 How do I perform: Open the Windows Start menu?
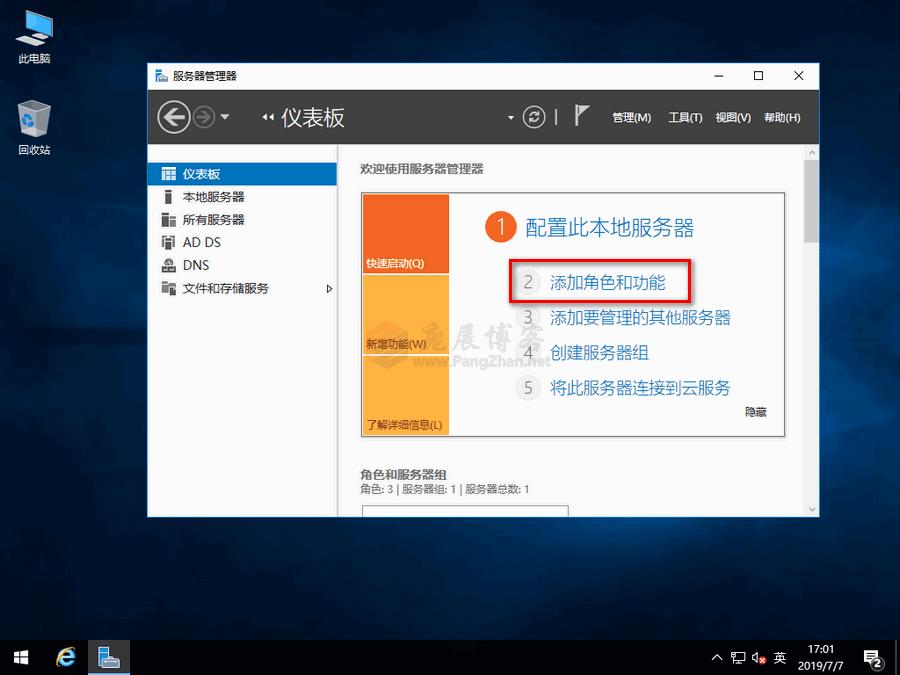click(20, 657)
